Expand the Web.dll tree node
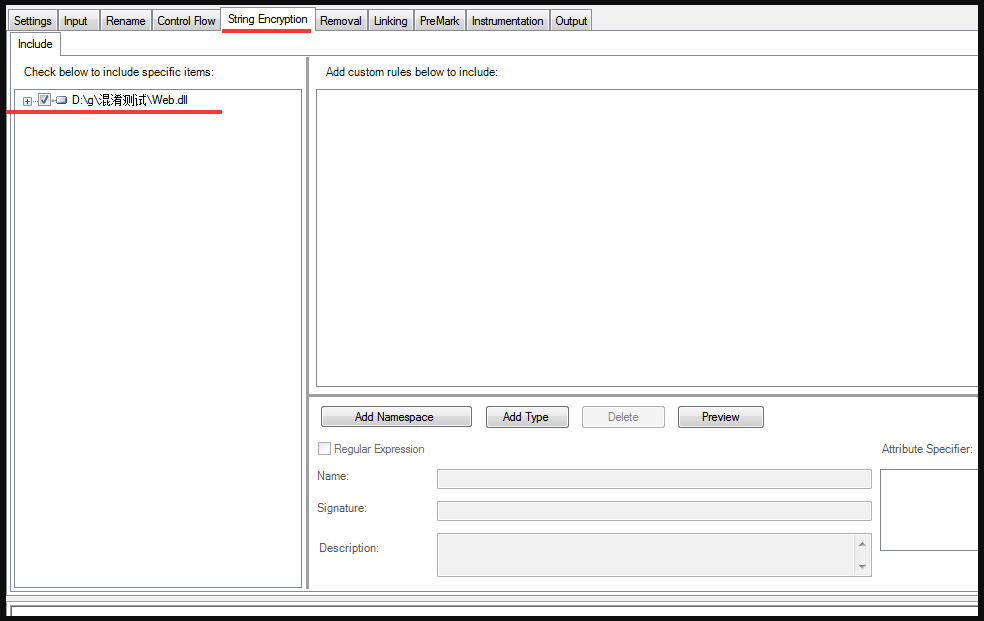The width and height of the screenshot is (984, 621). 25,99
